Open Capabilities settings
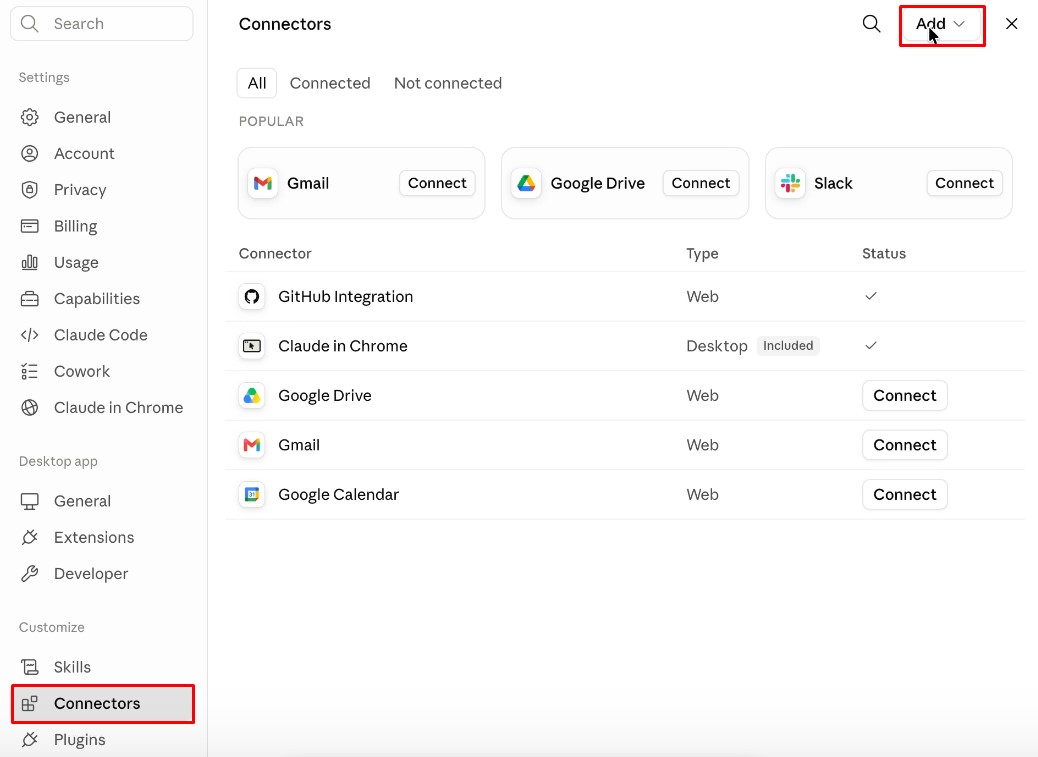Image resolution: width=1038 pixels, height=757 pixels. 102,299
